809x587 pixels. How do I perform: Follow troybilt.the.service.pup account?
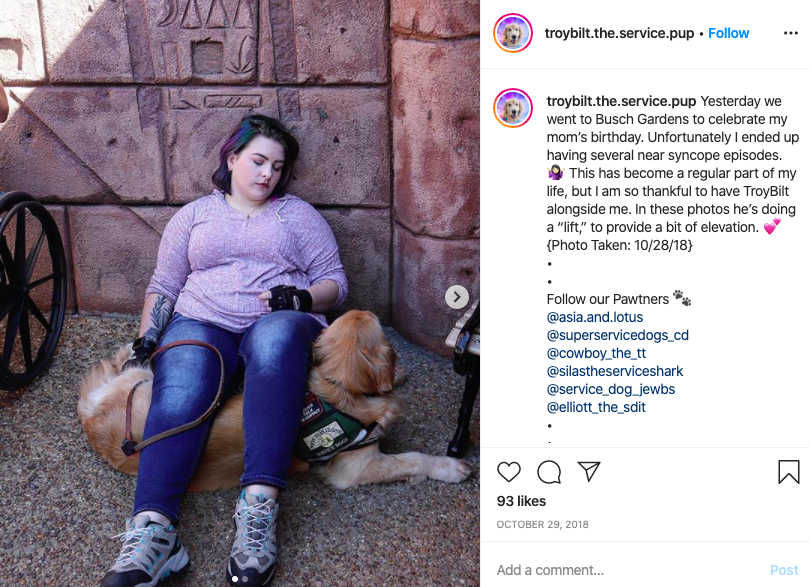[x=728, y=33]
